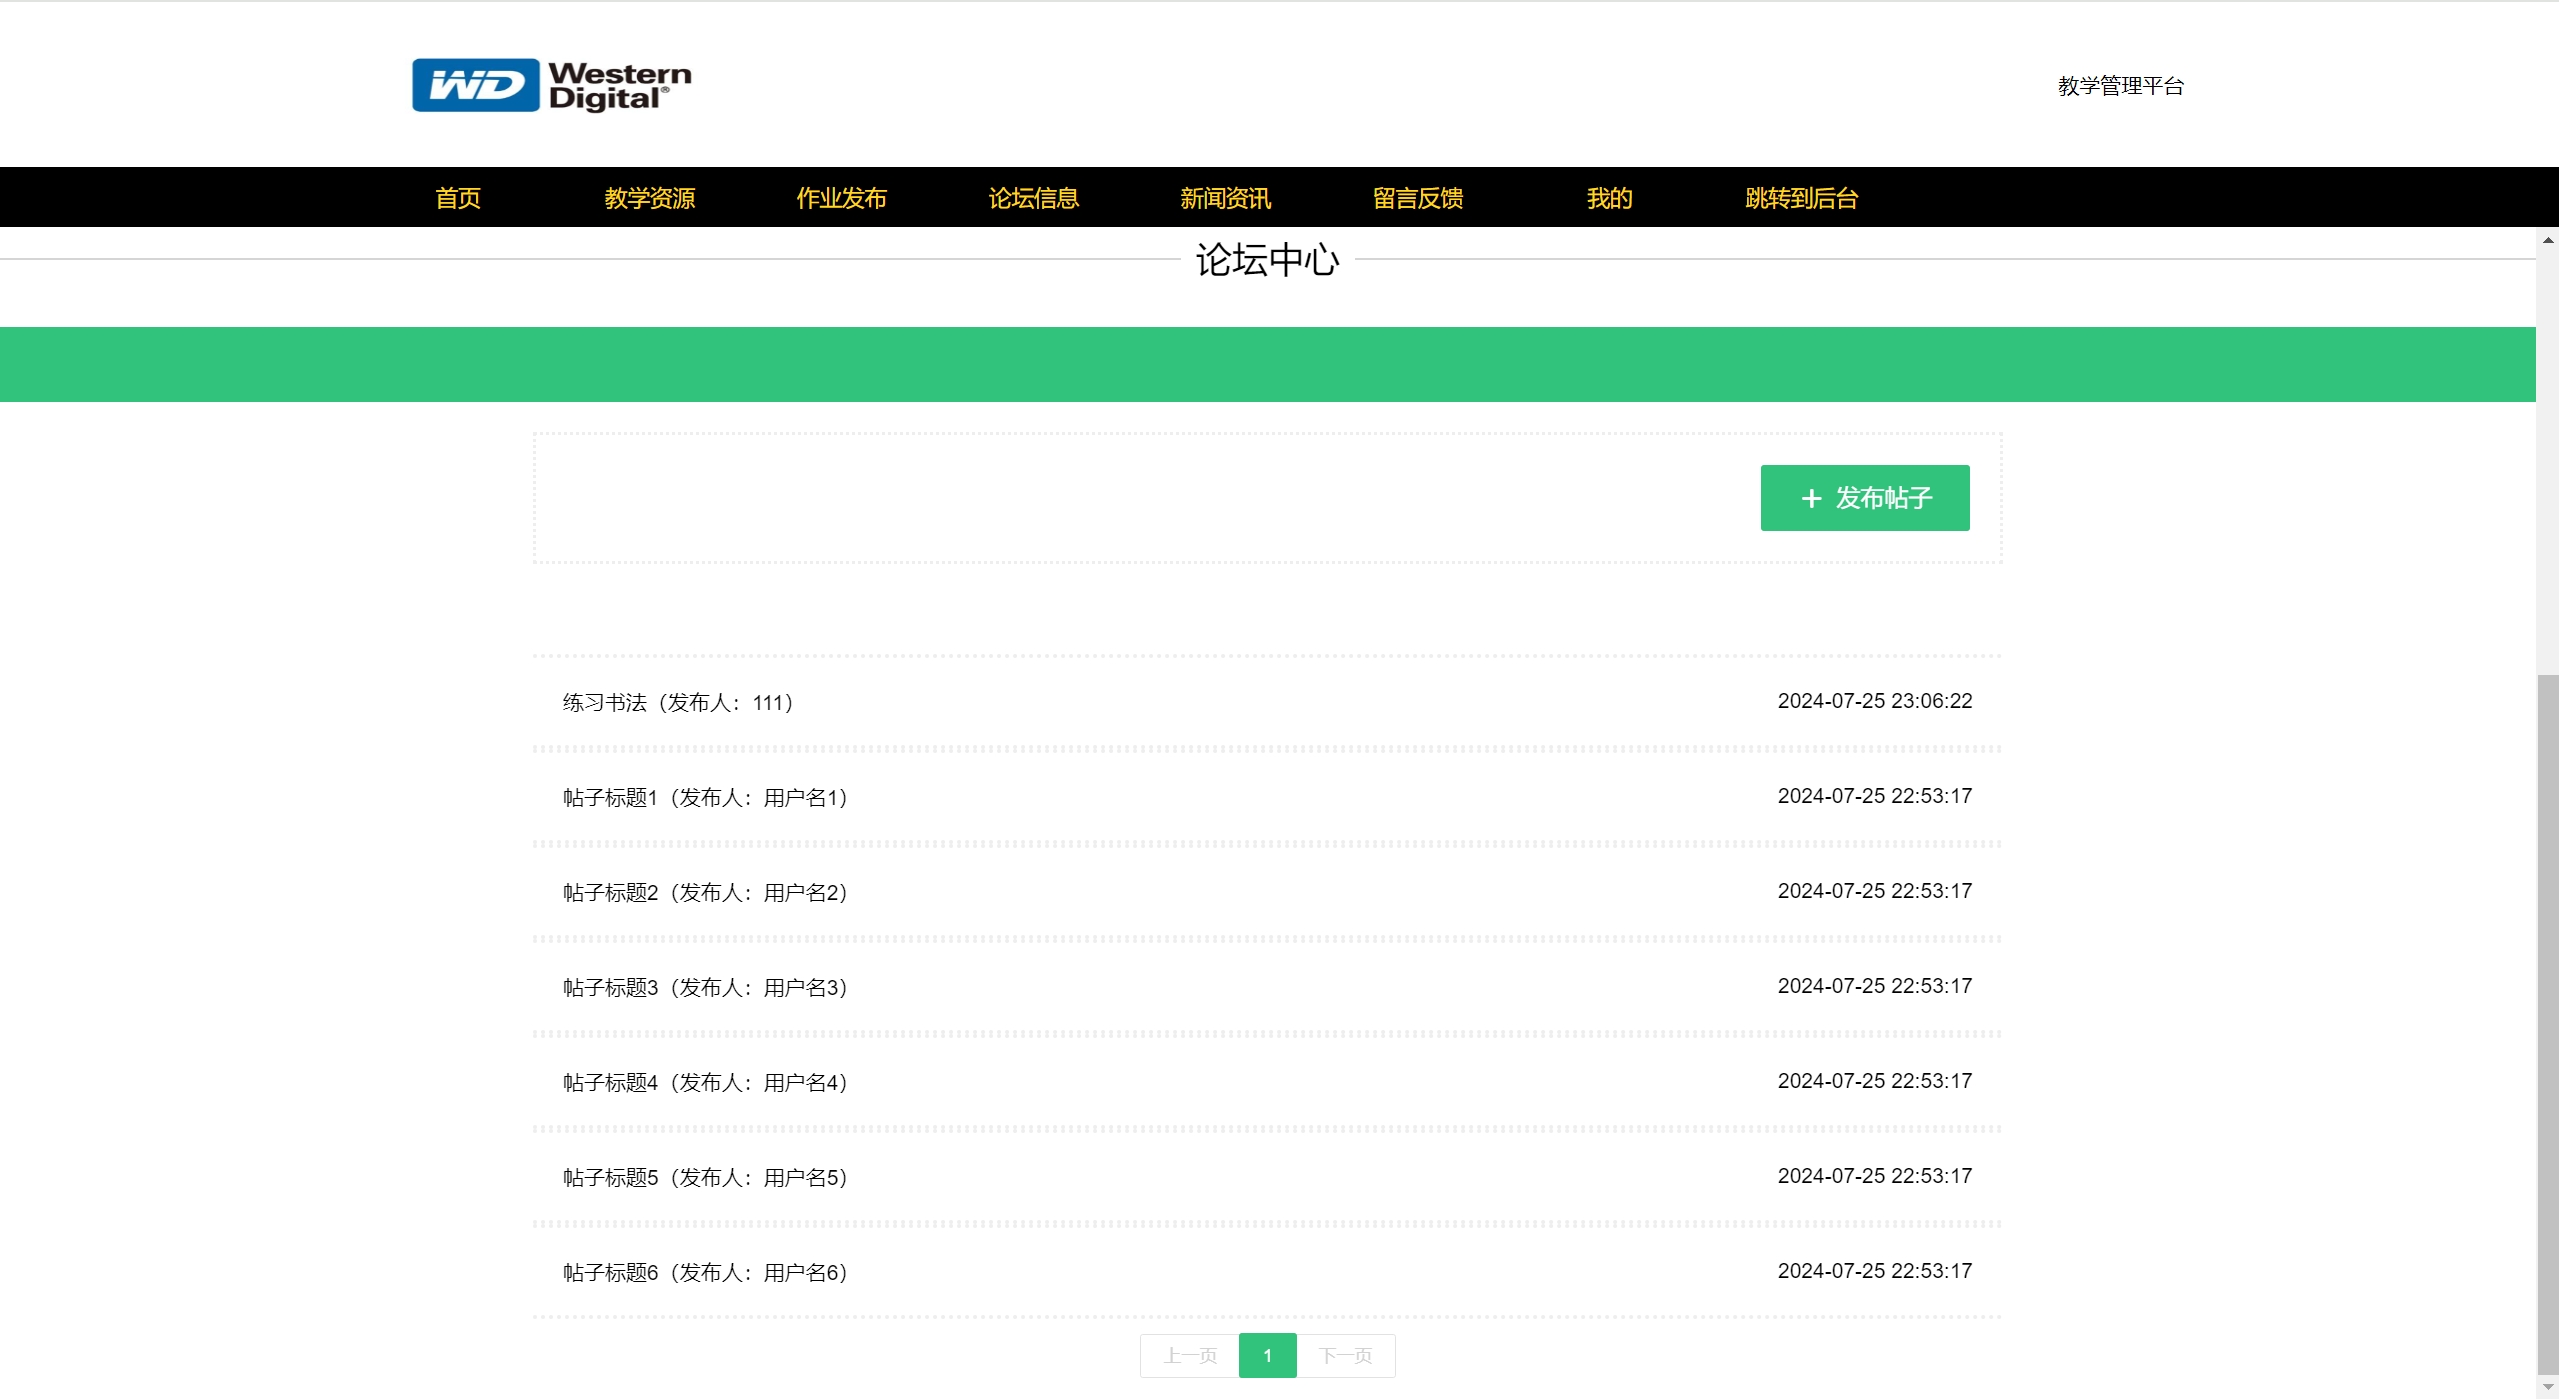This screenshot has height=1399, width=2559.
Task: View post 帖子标题5 by 用户名5
Action: tap(705, 1178)
